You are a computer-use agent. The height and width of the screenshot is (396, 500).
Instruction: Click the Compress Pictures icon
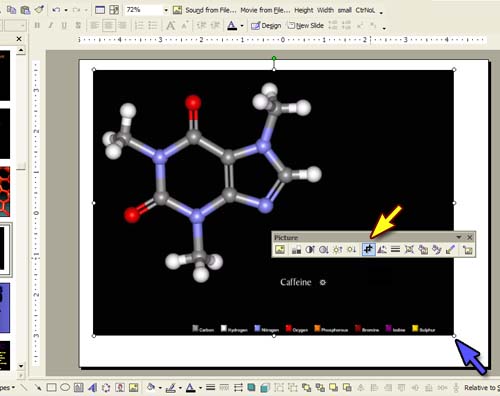(409, 249)
